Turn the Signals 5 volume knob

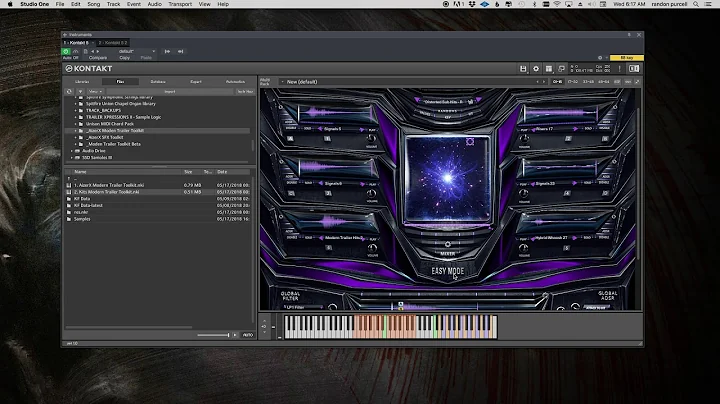[371, 138]
